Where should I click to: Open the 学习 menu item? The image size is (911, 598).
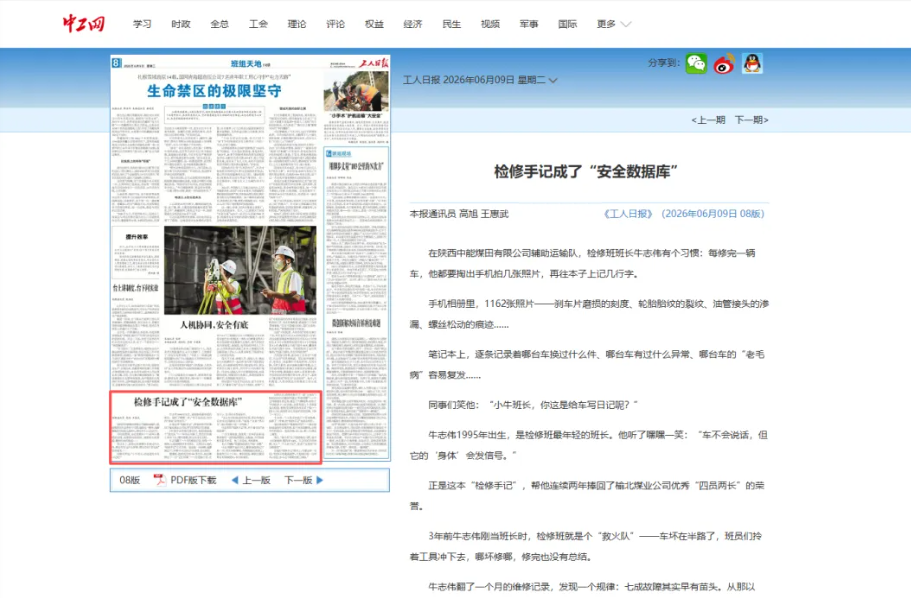[142, 24]
